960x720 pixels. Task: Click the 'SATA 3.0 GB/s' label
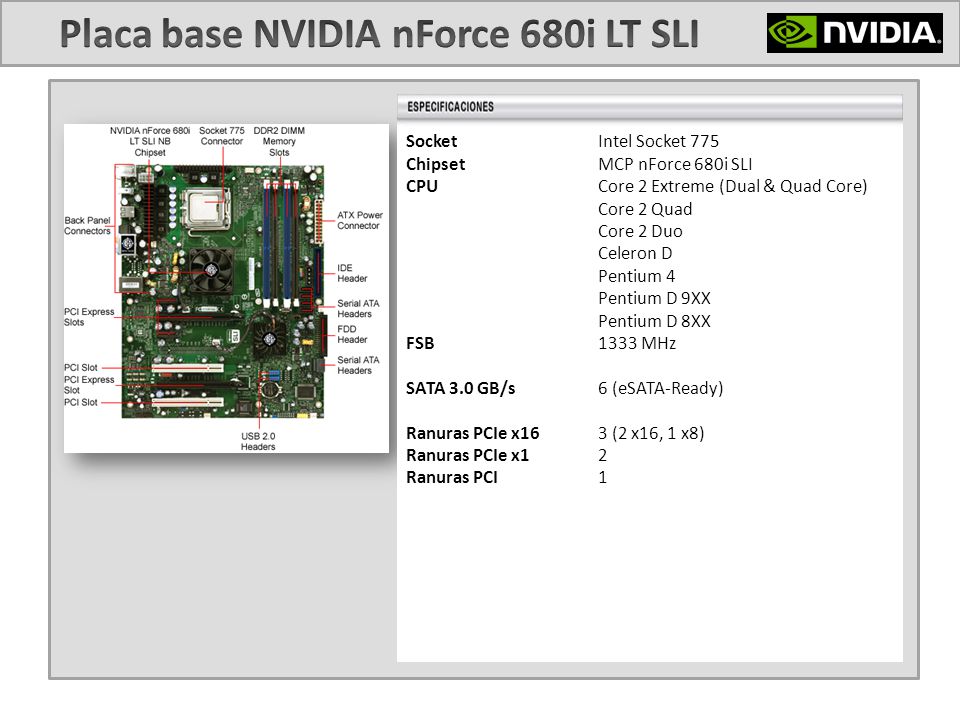point(460,388)
